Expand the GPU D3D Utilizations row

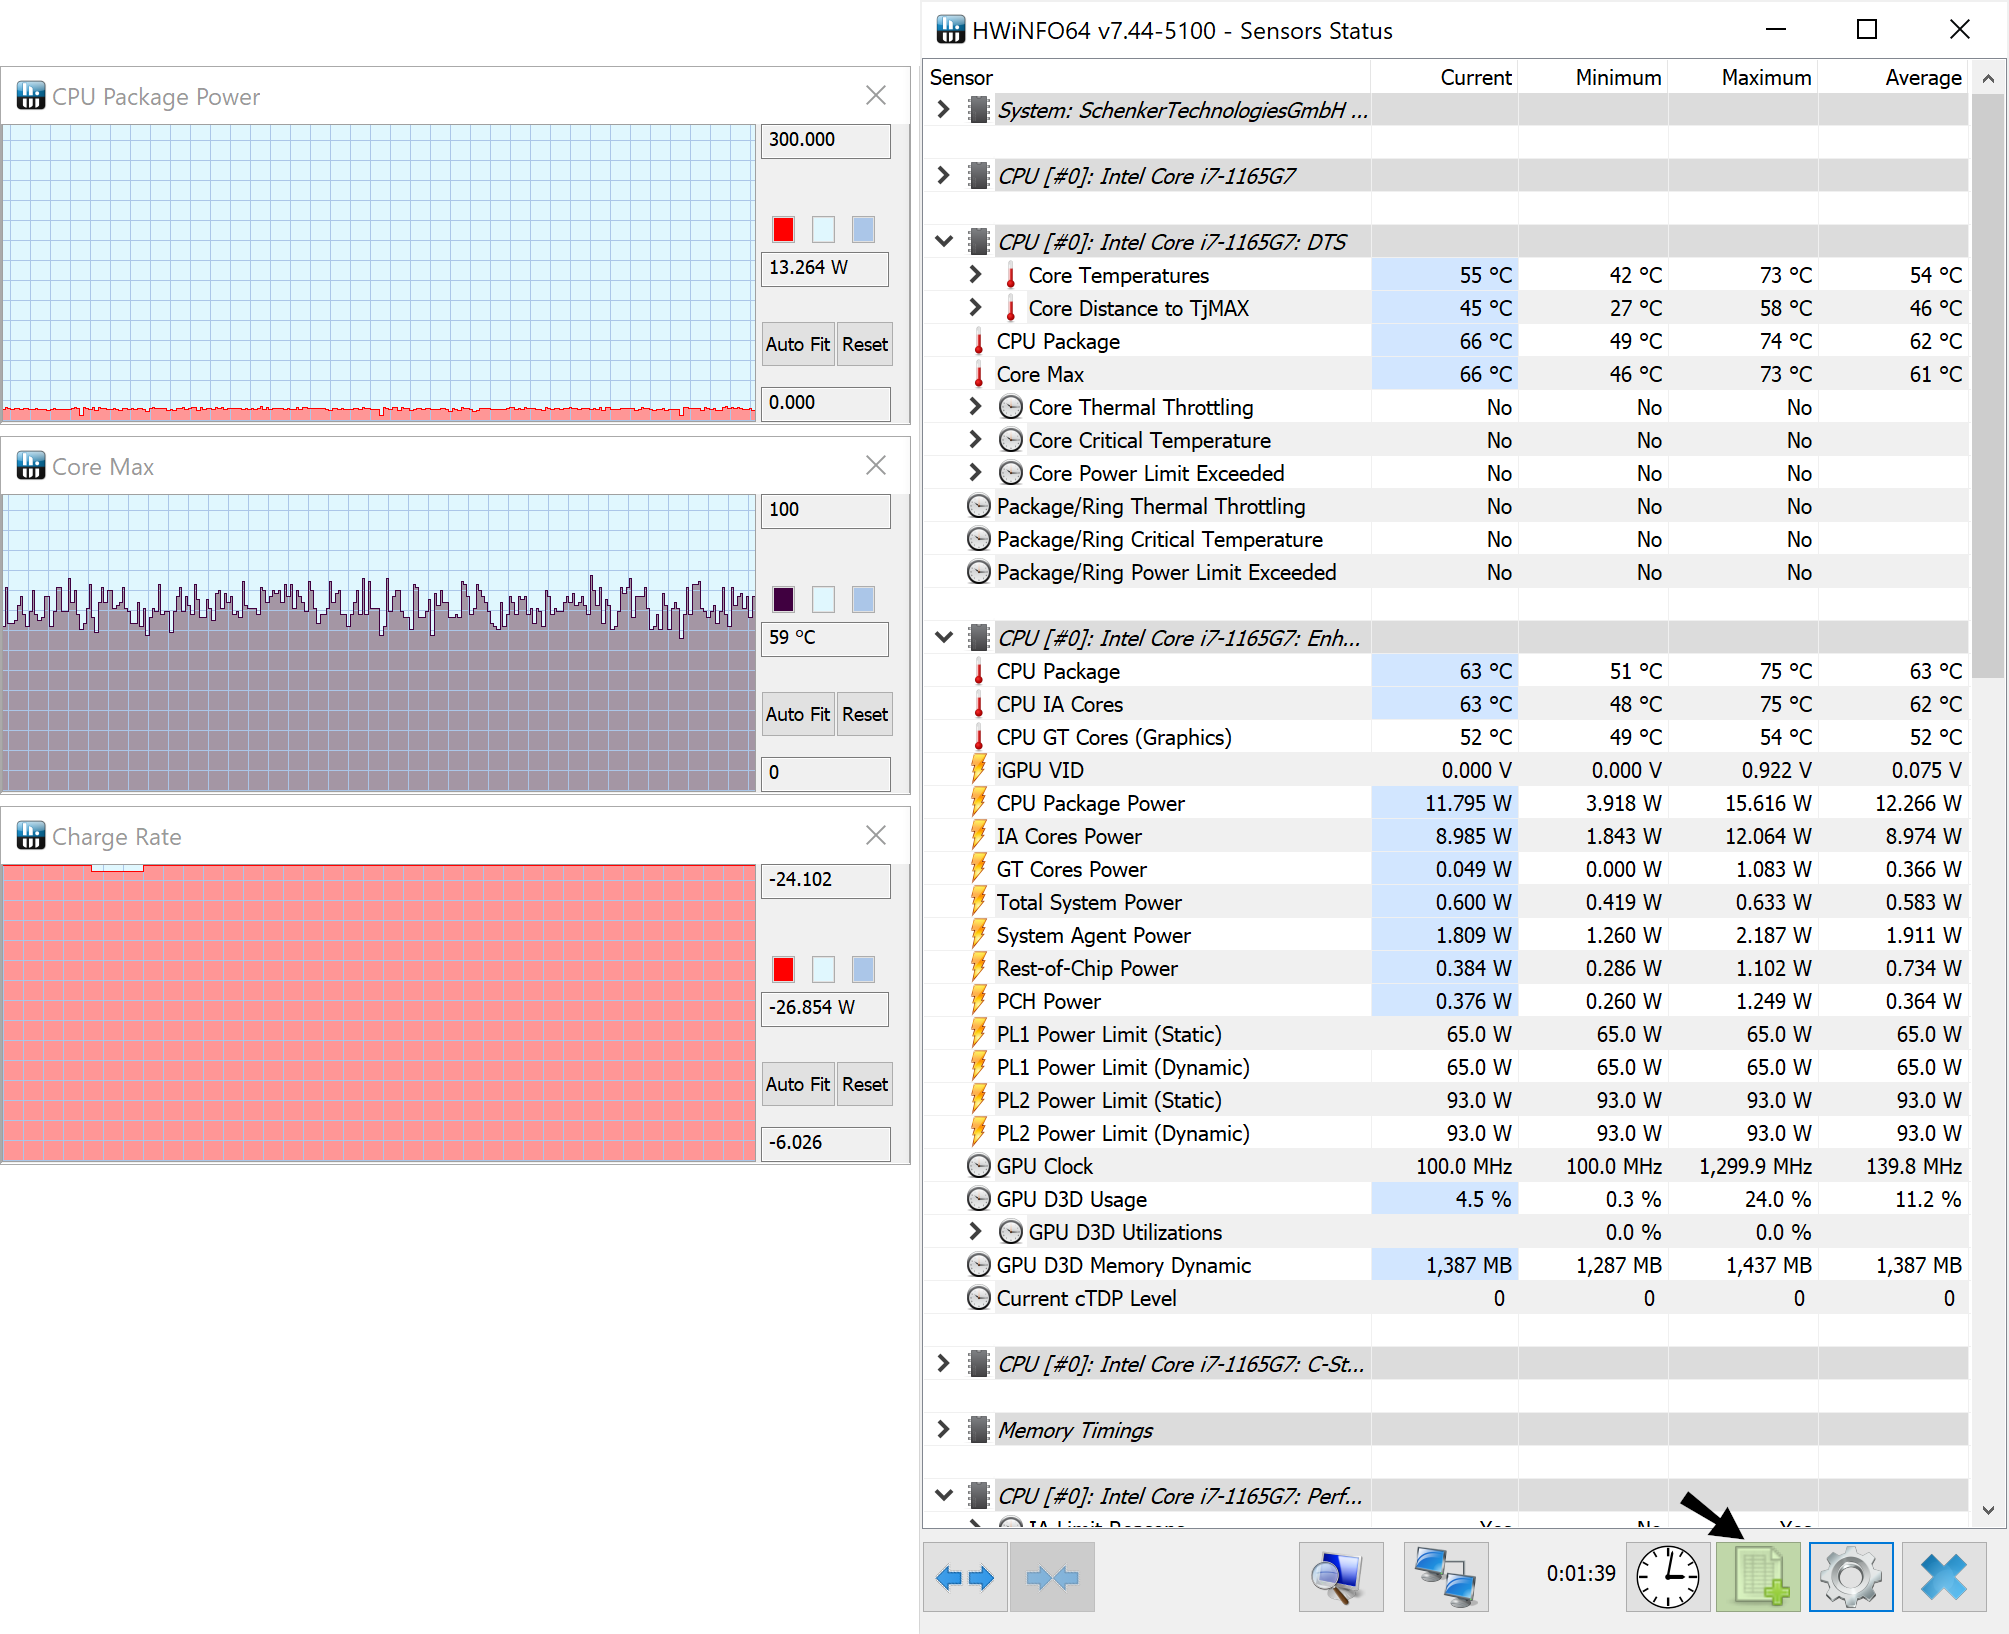[975, 1232]
